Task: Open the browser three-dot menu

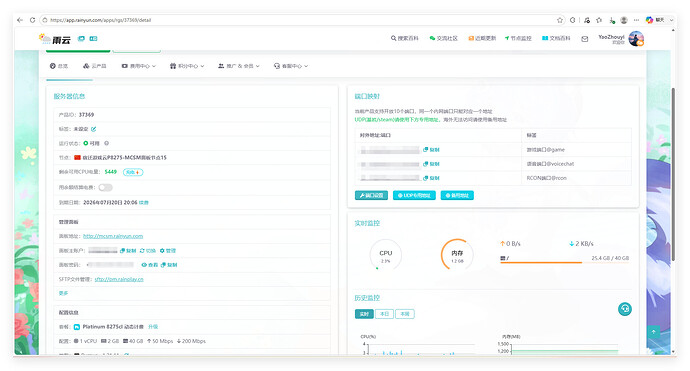Action: click(x=636, y=20)
